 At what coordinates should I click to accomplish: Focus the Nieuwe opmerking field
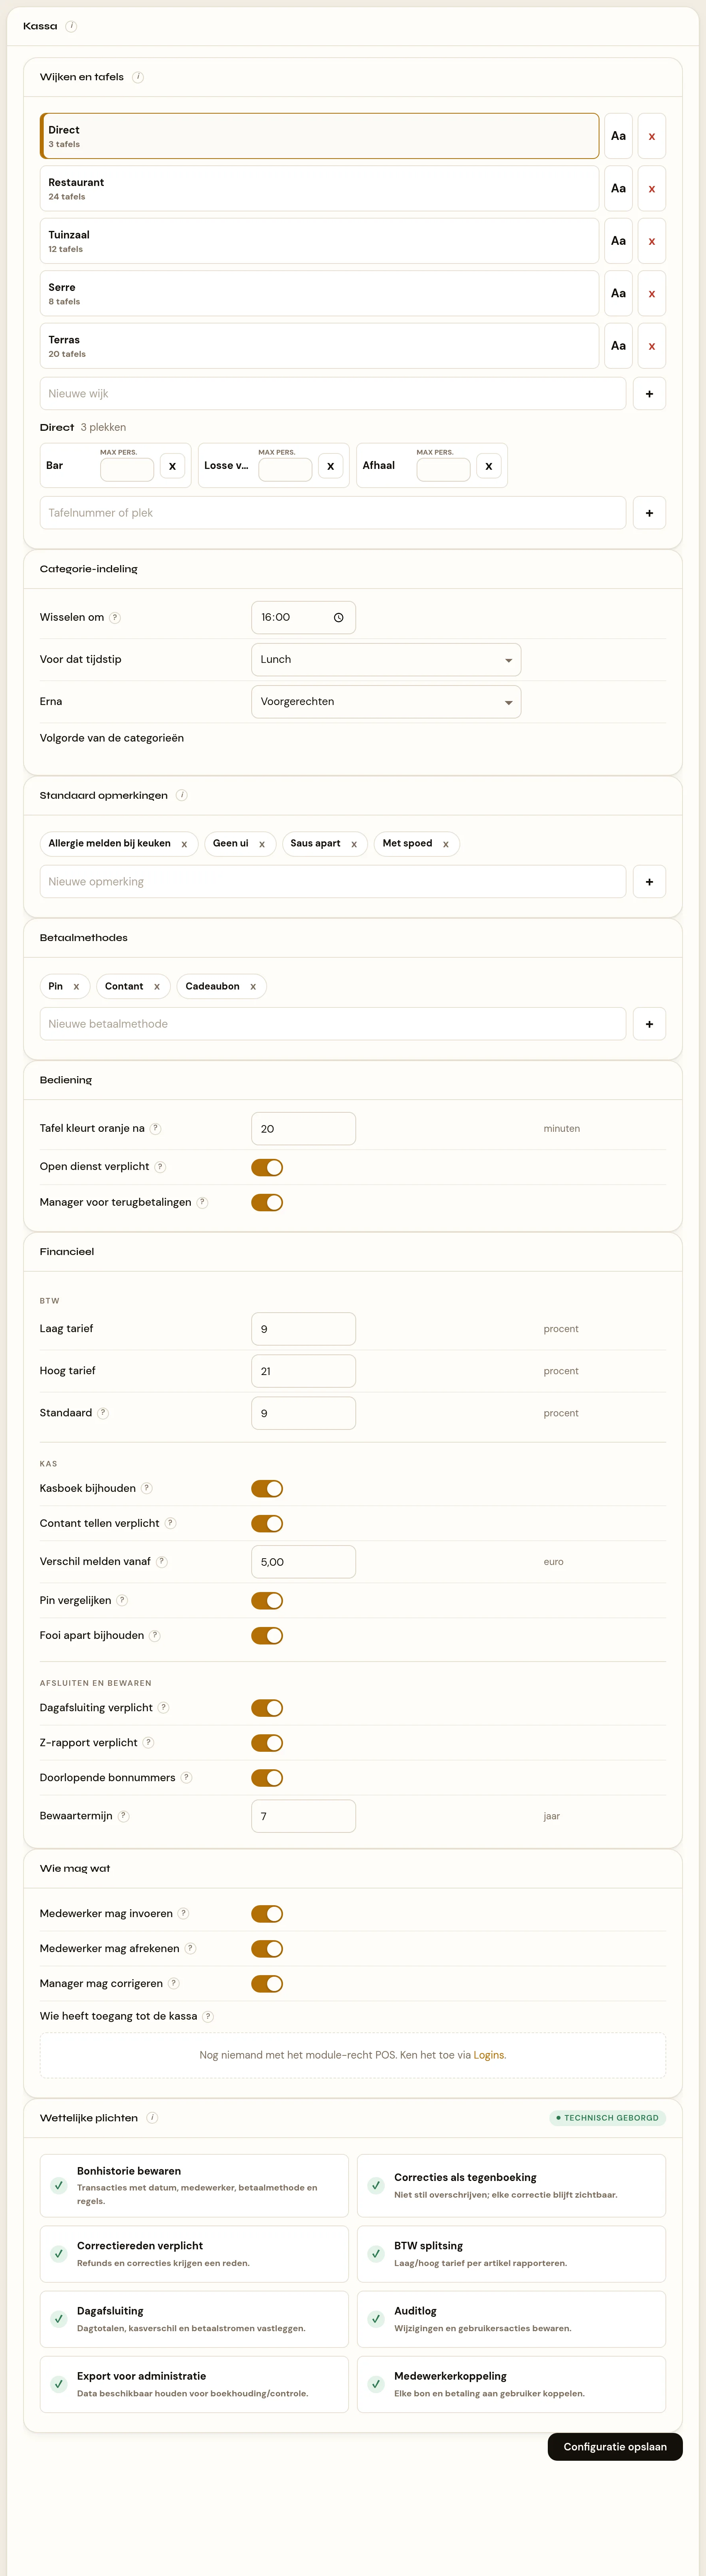[333, 882]
